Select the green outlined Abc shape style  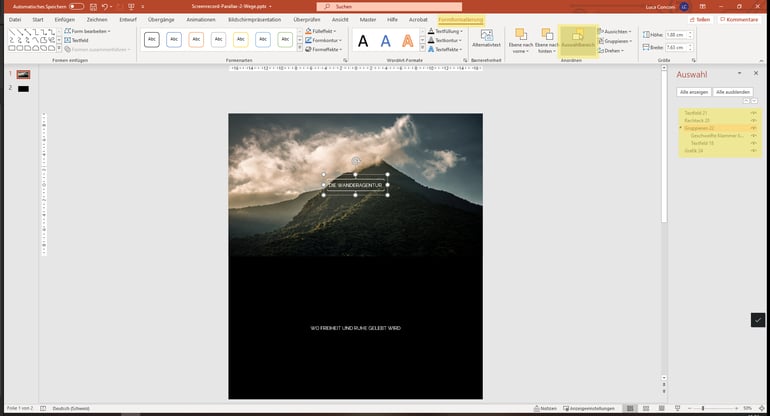(x=285, y=39)
